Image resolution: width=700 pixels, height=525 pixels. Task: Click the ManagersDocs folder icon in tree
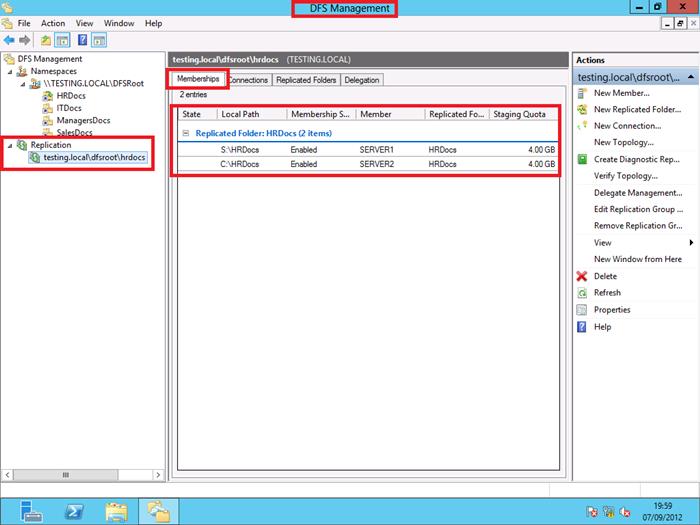click(x=48, y=121)
